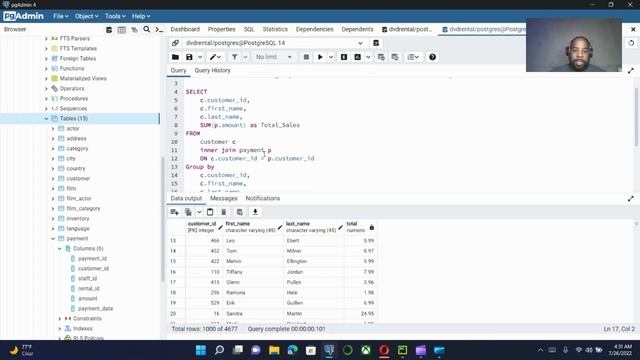Open the Dependents tab
Screen dimensions: 640x360
357,29
